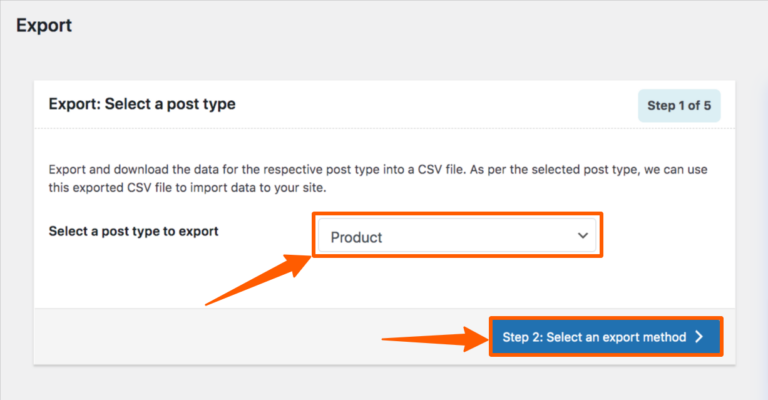Click the orange highlight border around Product select
Viewport: 768px width, 400px height.
[x=457, y=213]
